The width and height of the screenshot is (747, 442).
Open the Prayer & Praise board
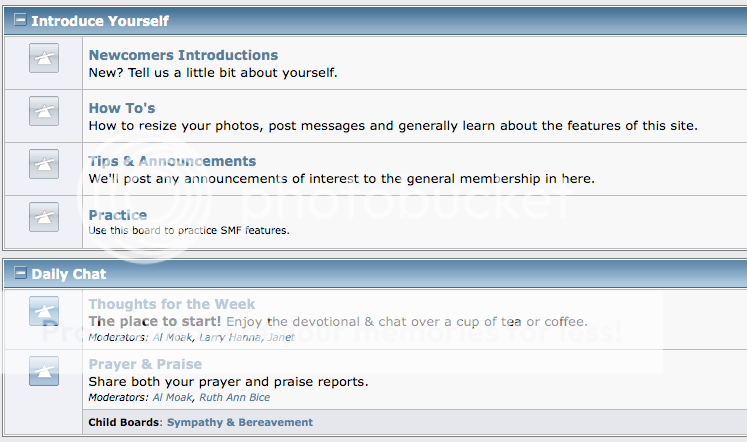[145, 364]
